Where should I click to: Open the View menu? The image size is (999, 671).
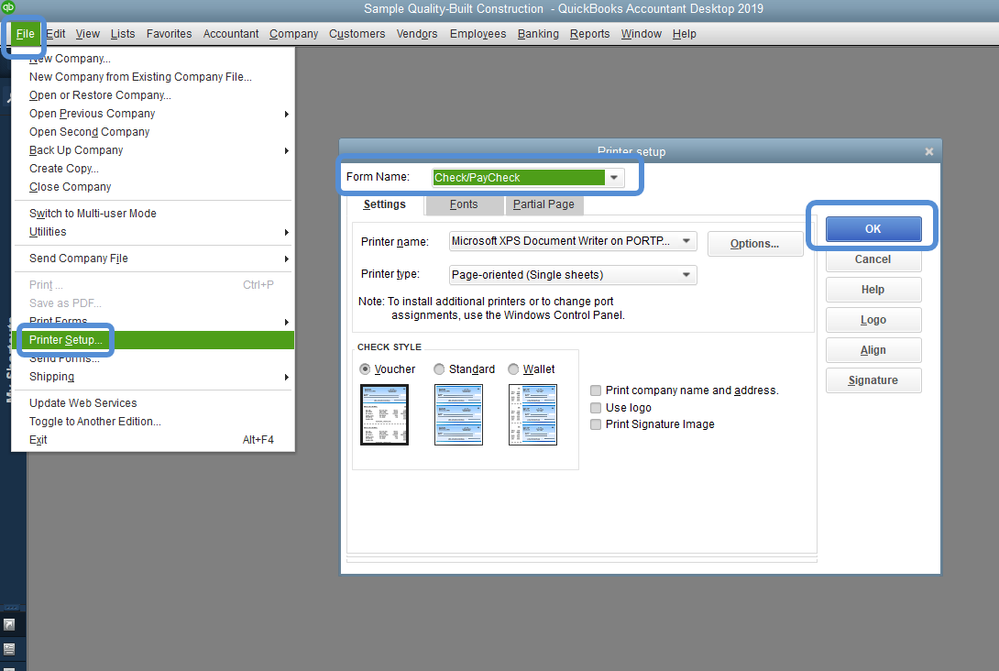point(87,34)
